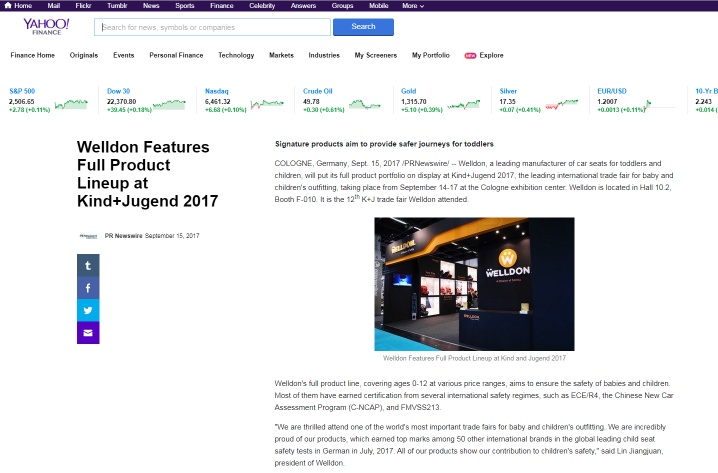Open Answers in top bar
This screenshot has width=718, height=473.
(303, 5)
